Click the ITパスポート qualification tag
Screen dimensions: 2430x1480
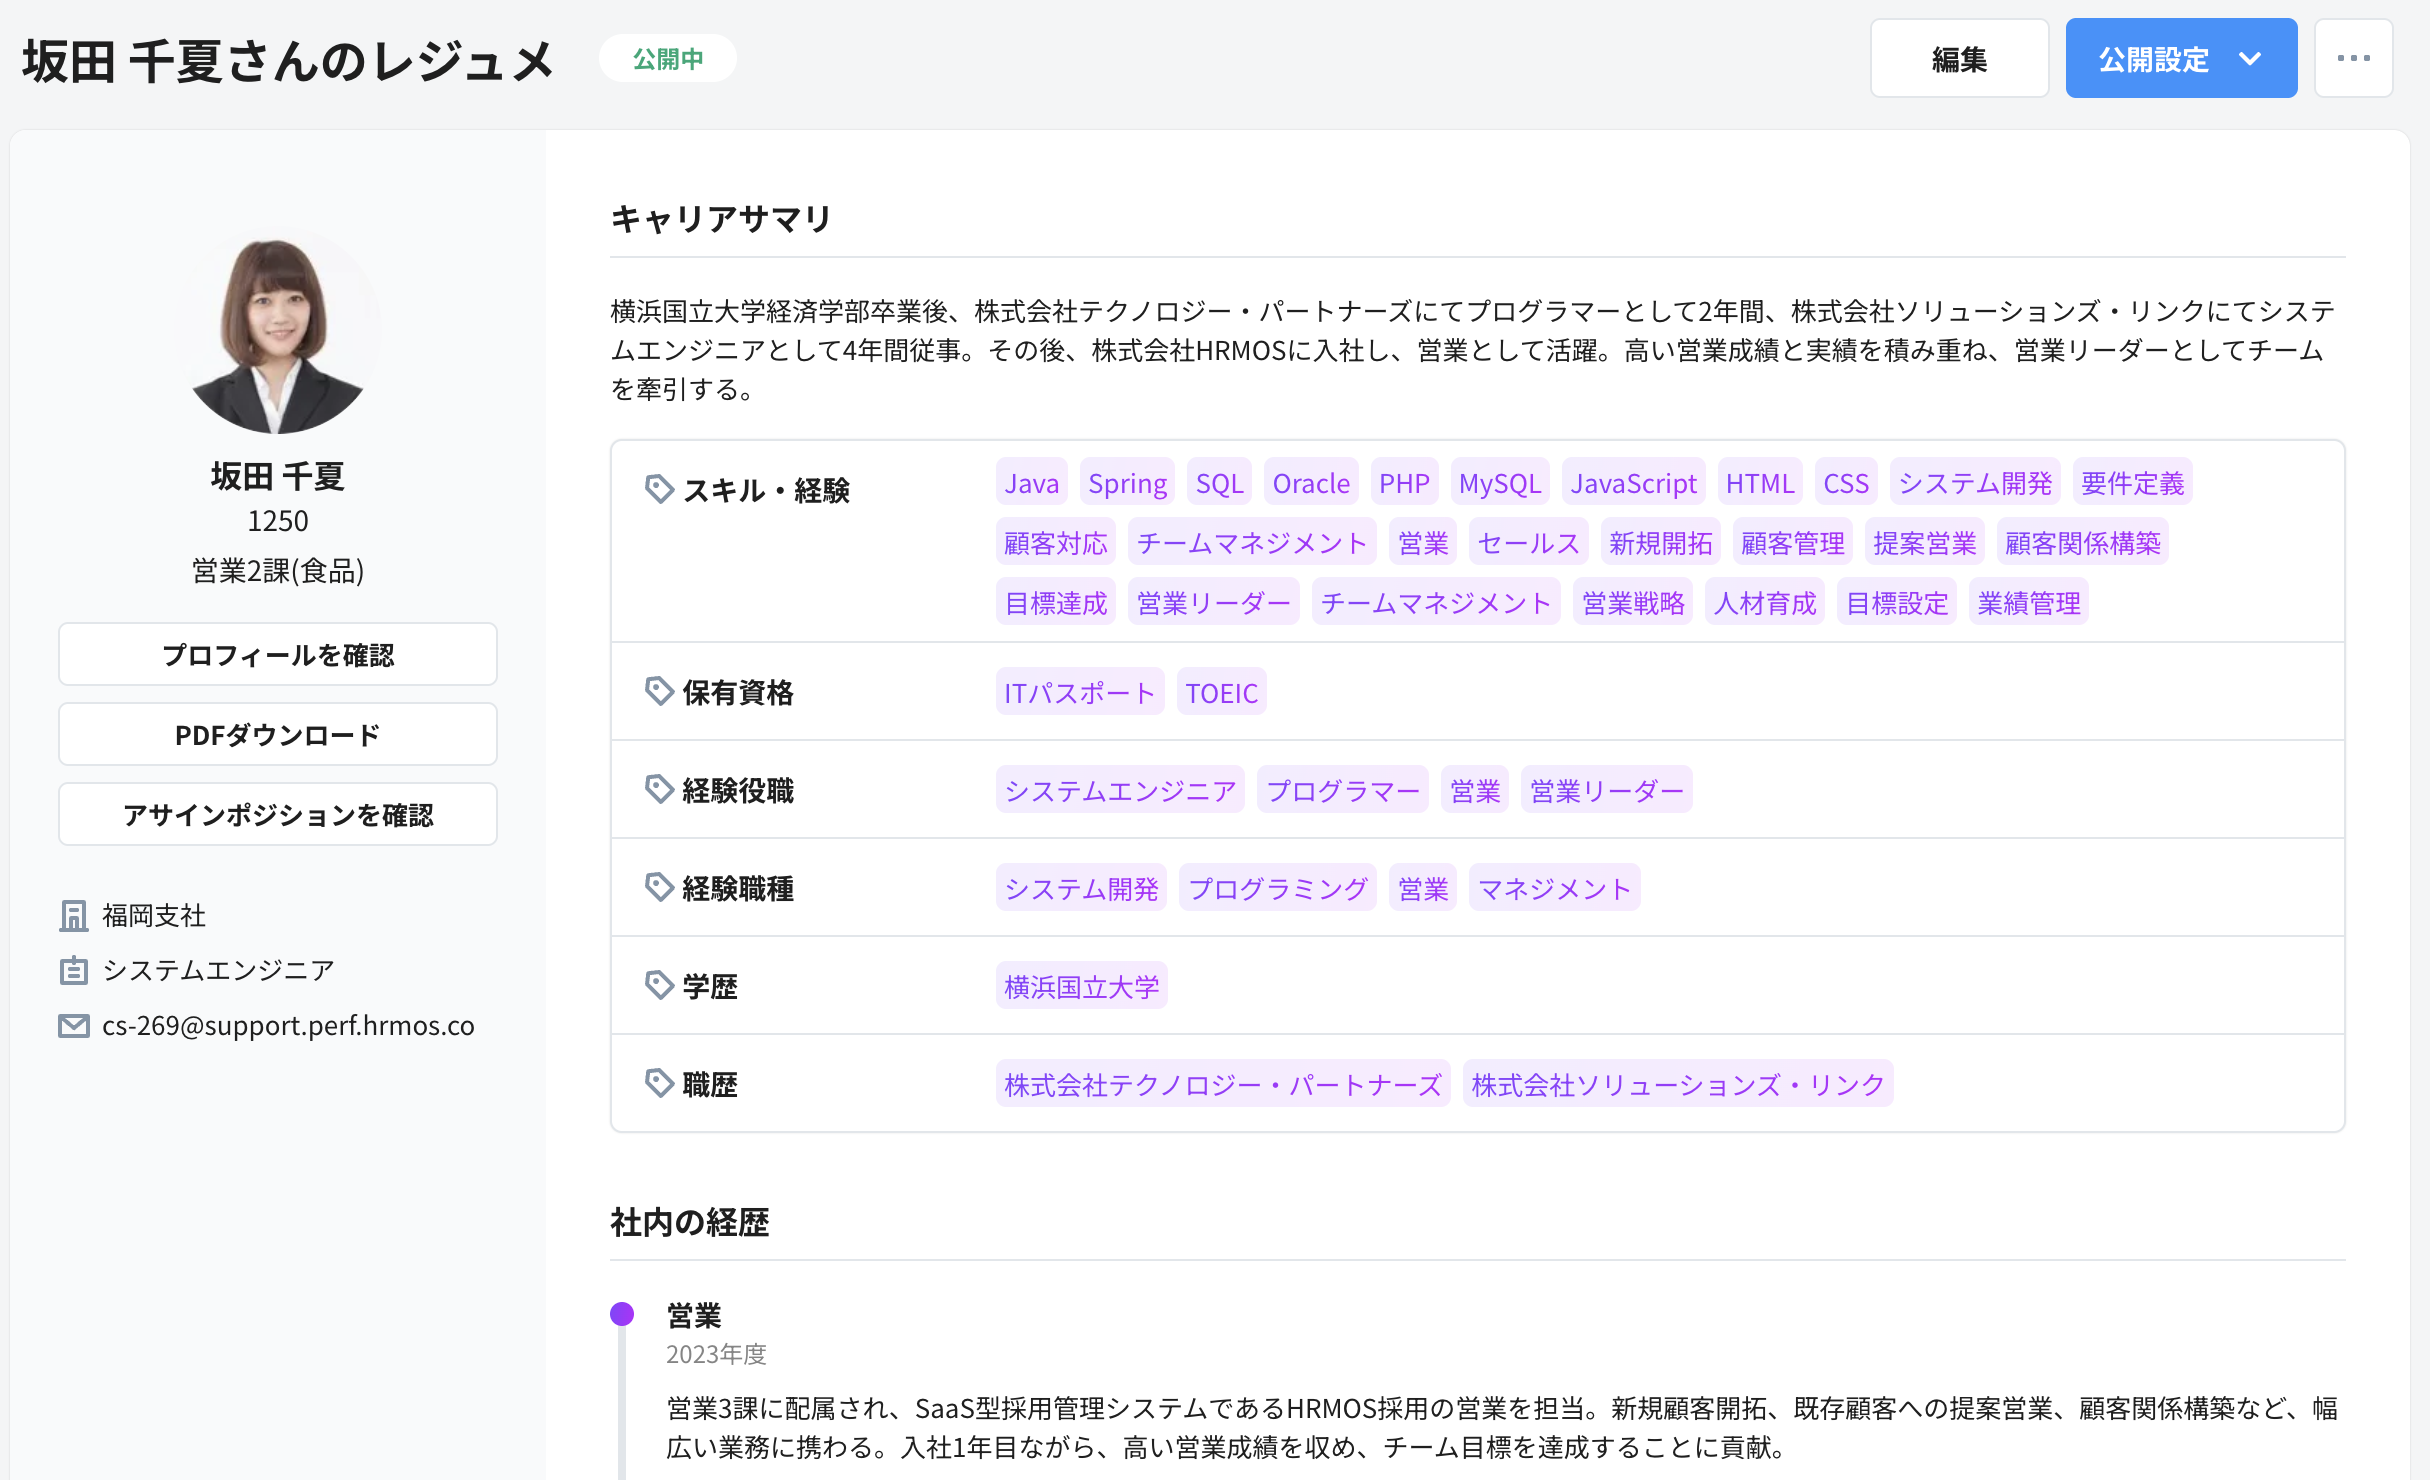(1080, 693)
